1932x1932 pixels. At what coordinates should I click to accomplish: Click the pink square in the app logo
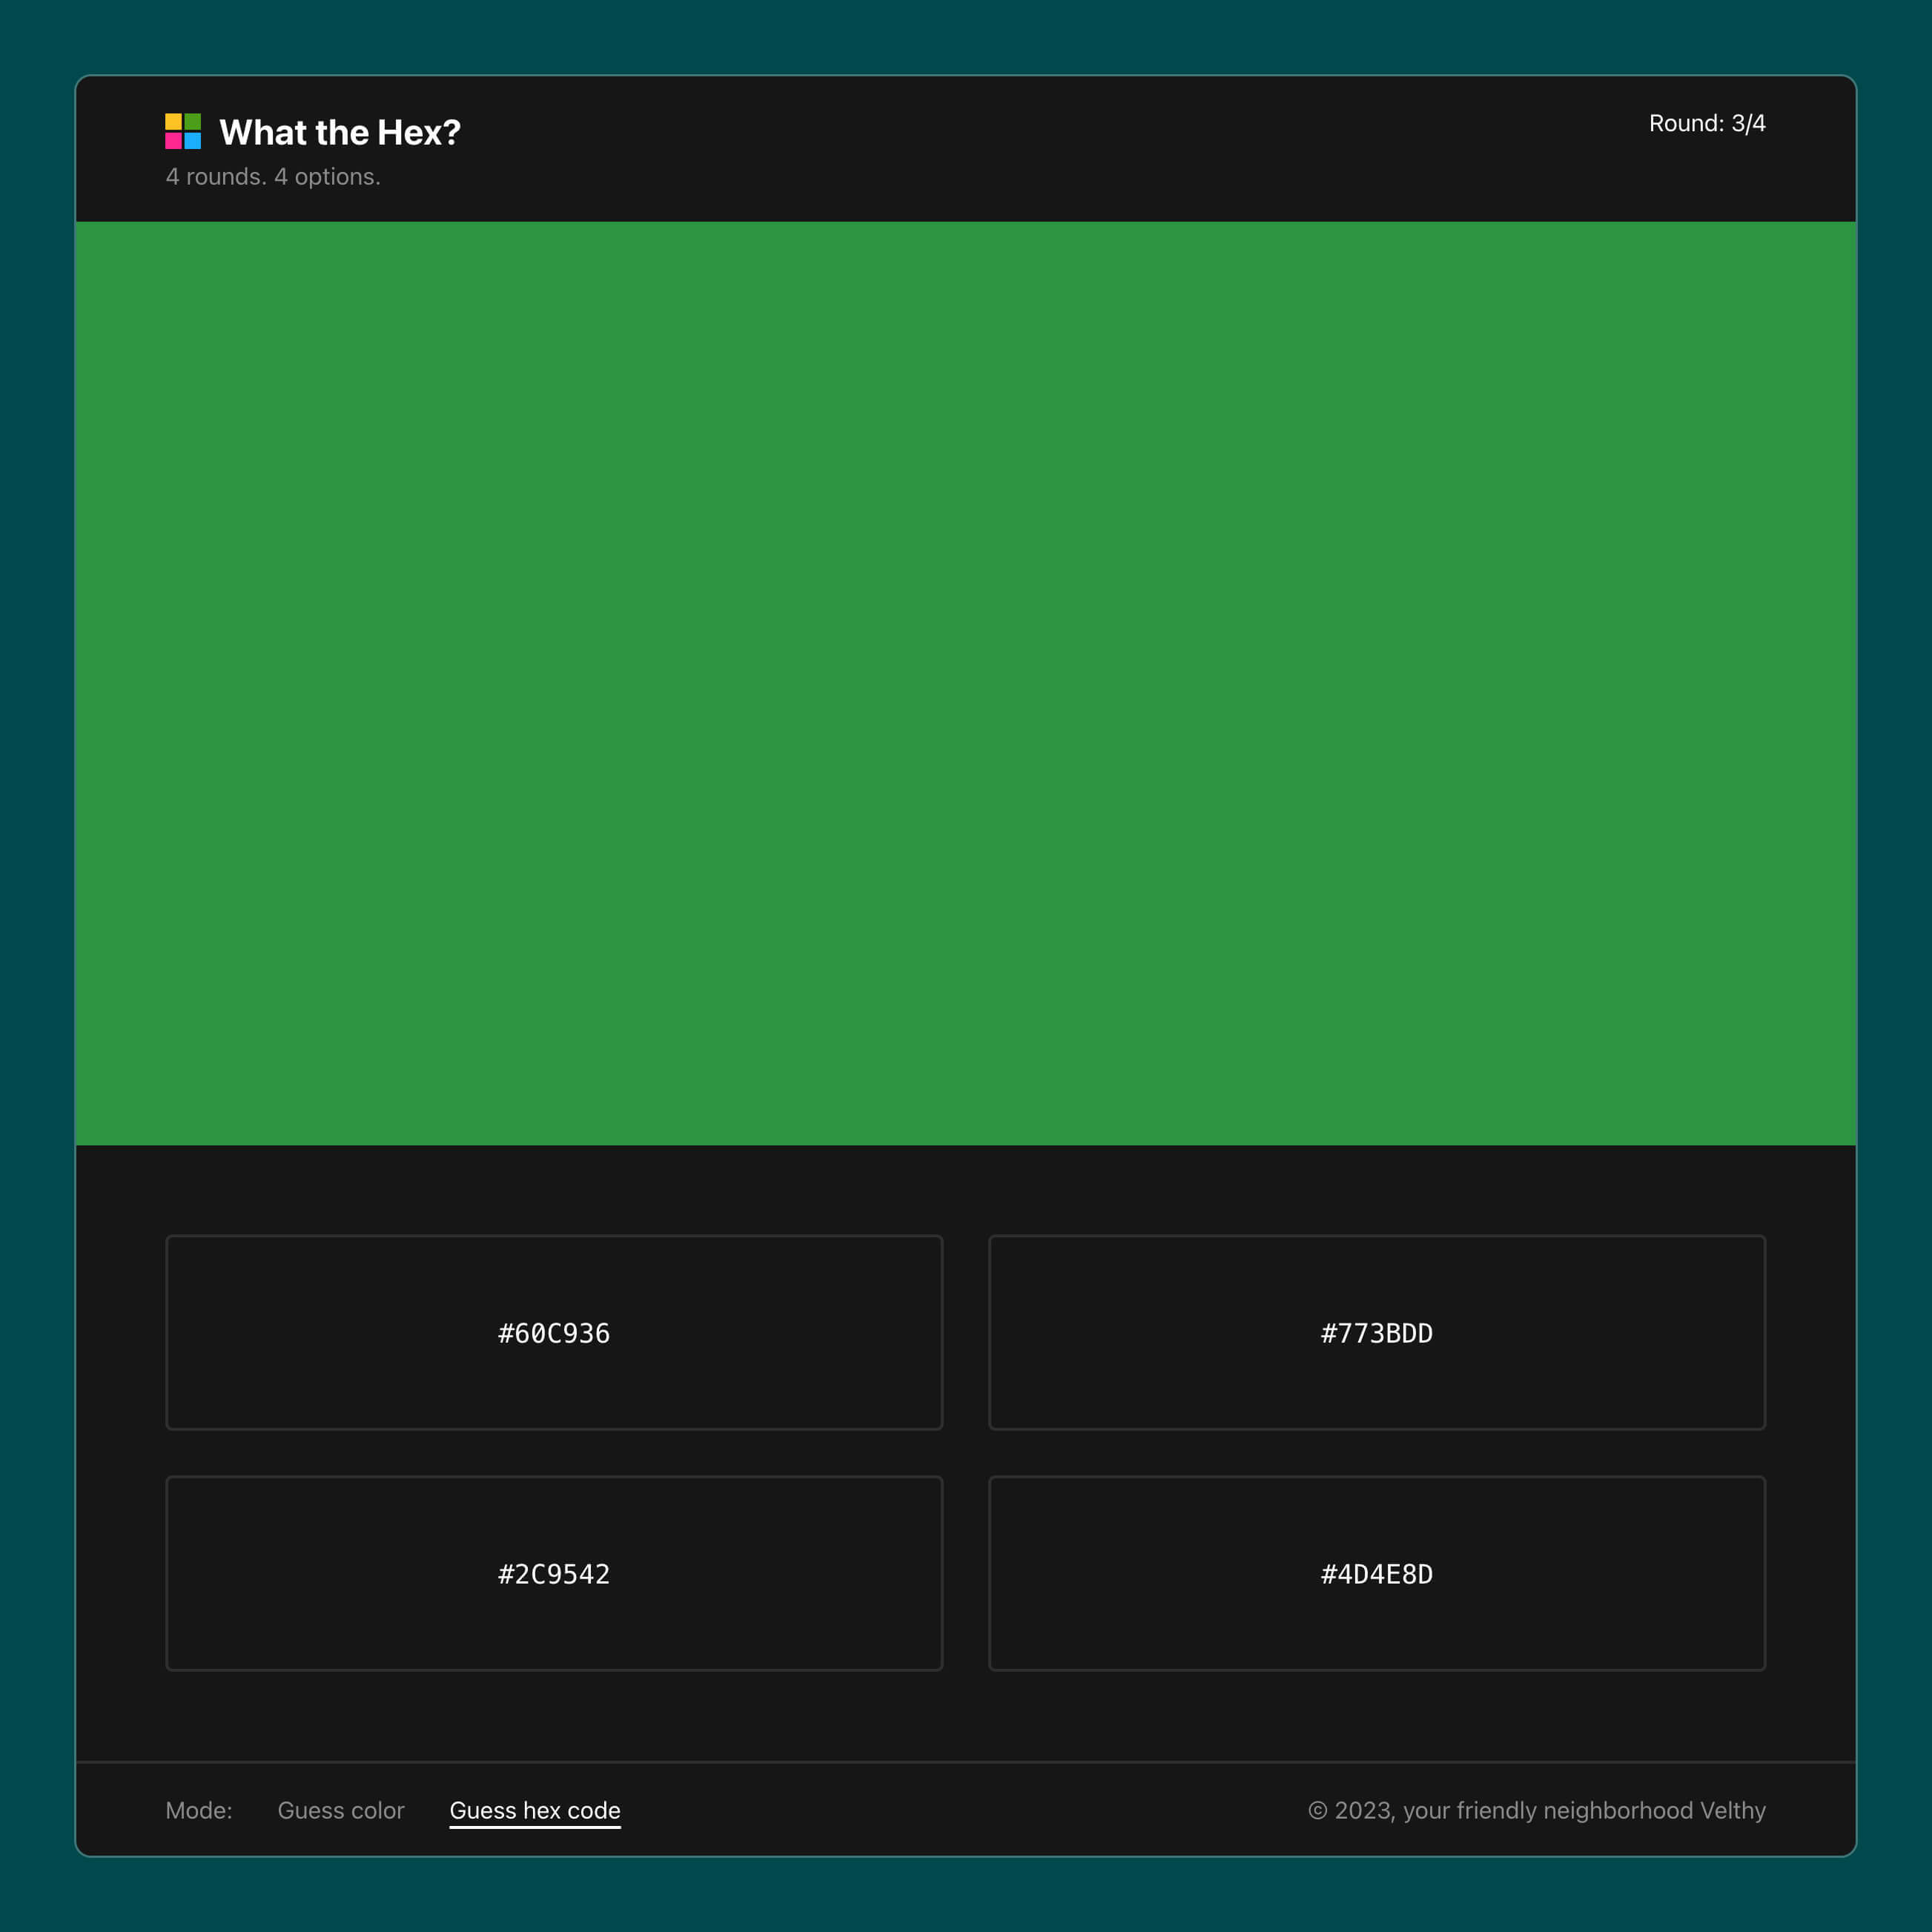173,142
